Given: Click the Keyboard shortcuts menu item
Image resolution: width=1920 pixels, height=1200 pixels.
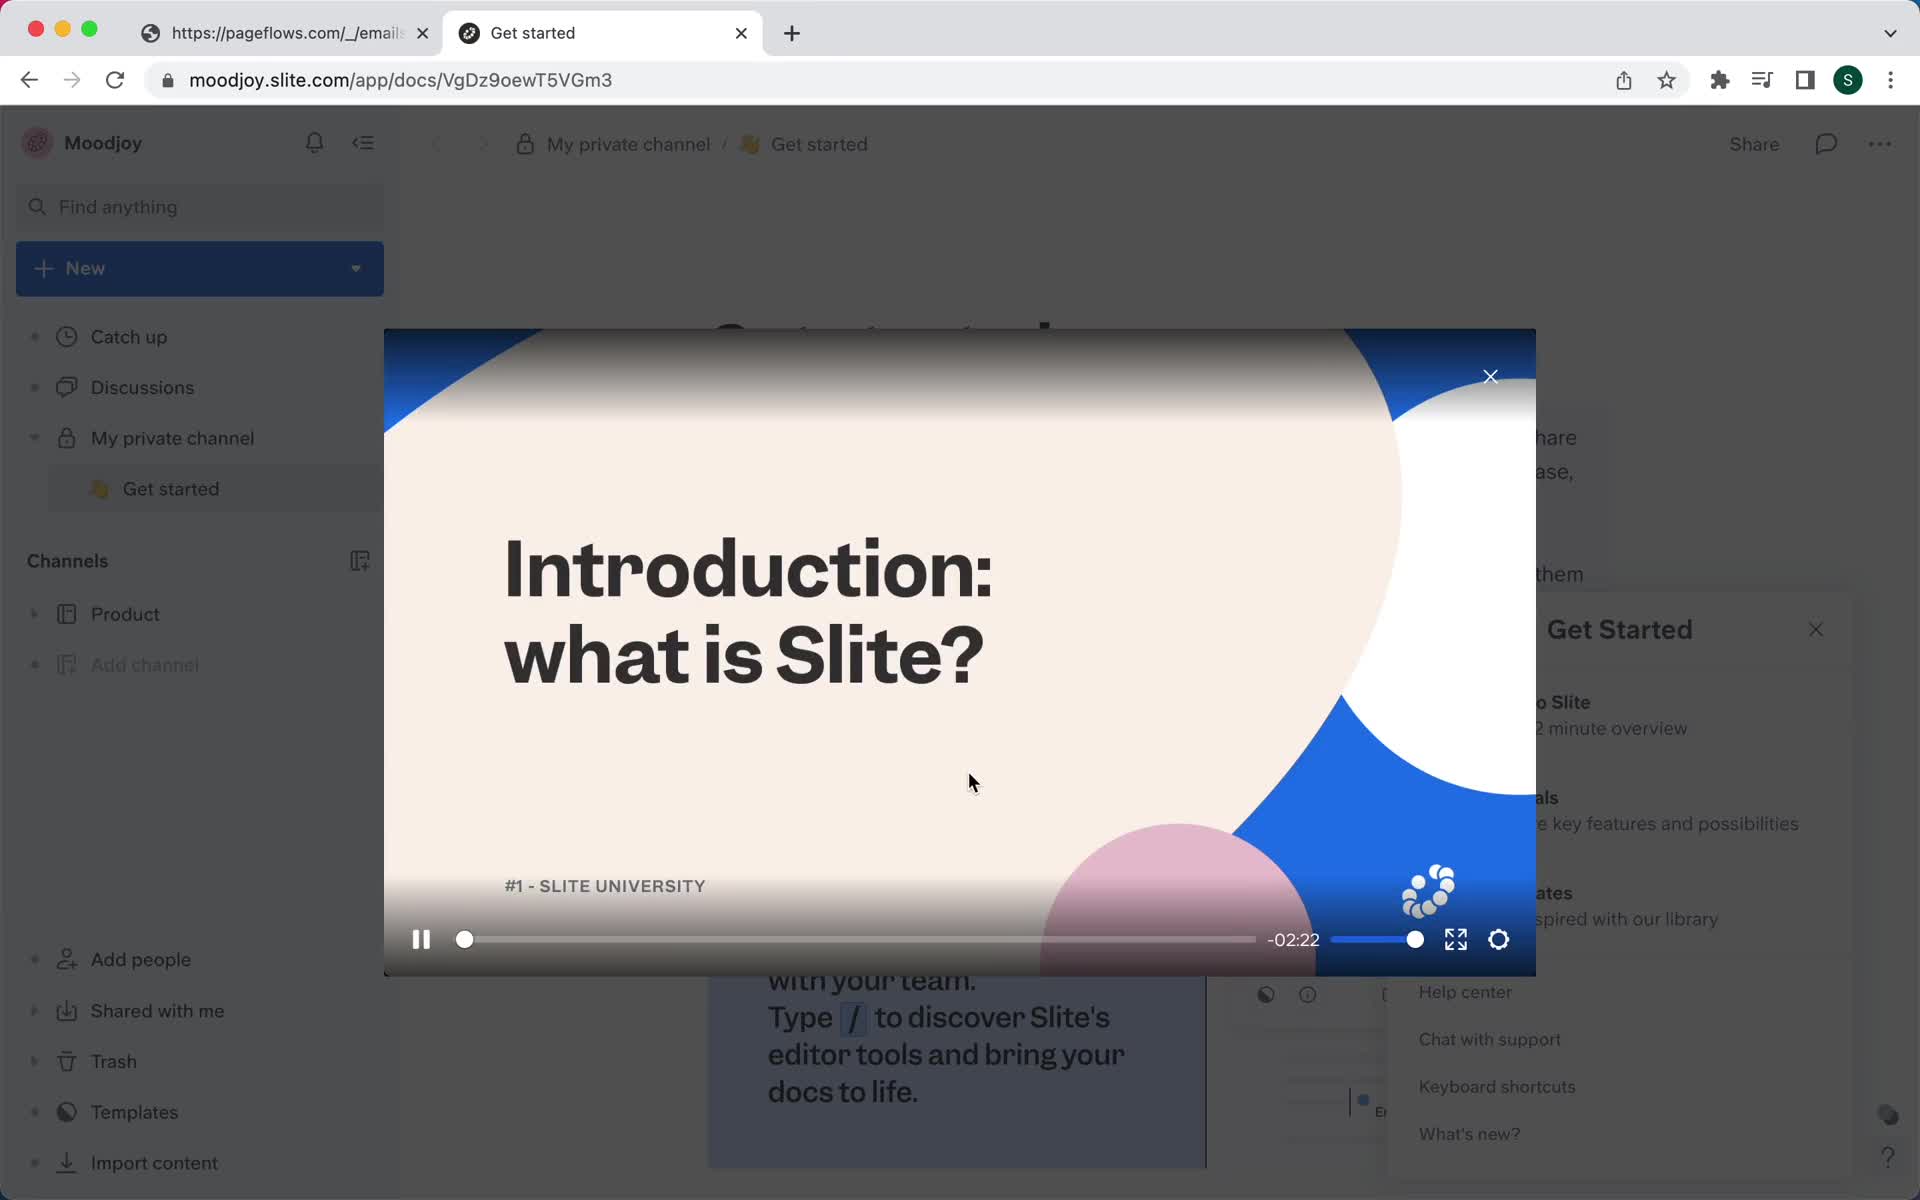Looking at the screenshot, I should [x=1497, y=1085].
